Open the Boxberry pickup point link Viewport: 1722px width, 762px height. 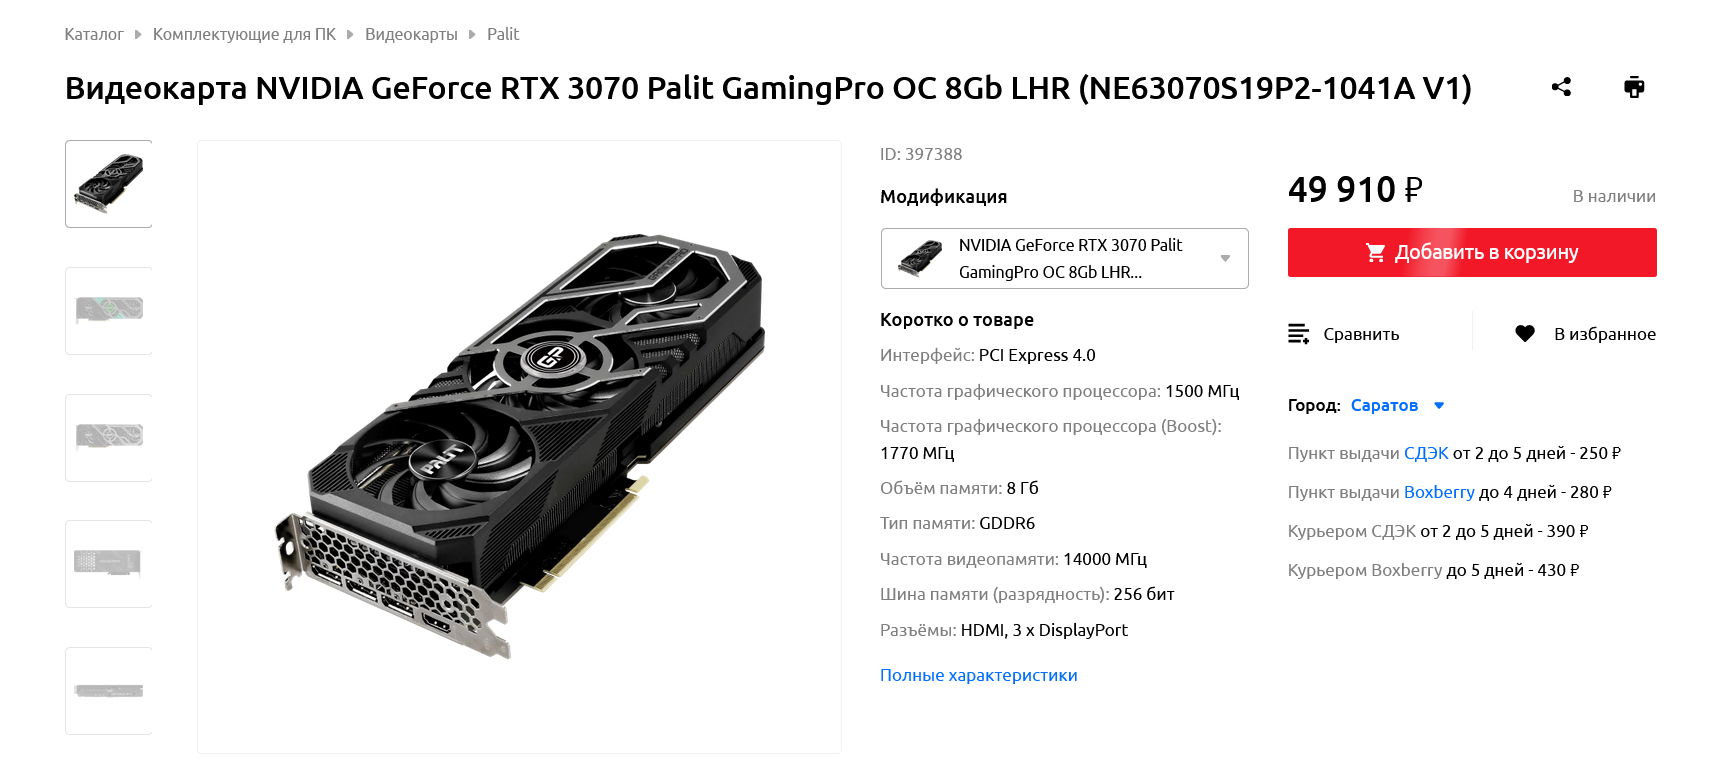tap(1439, 492)
